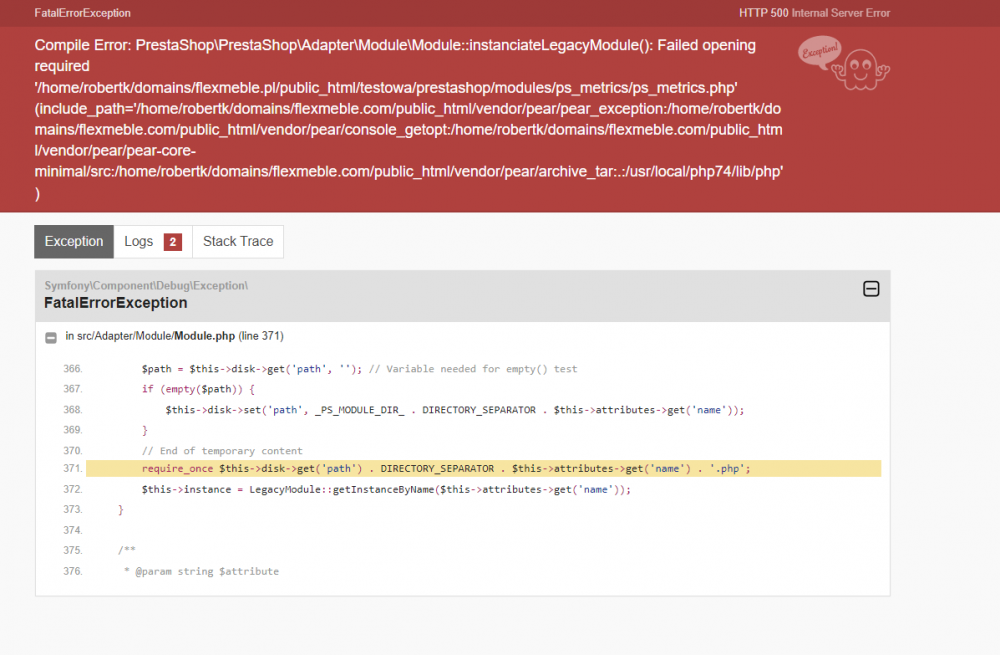Click the Logs count badge showing 2
The image size is (1000, 655).
click(x=173, y=242)
